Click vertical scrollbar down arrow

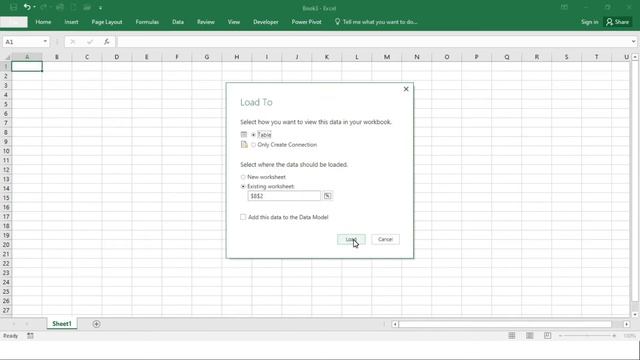[x=635, y=315]
